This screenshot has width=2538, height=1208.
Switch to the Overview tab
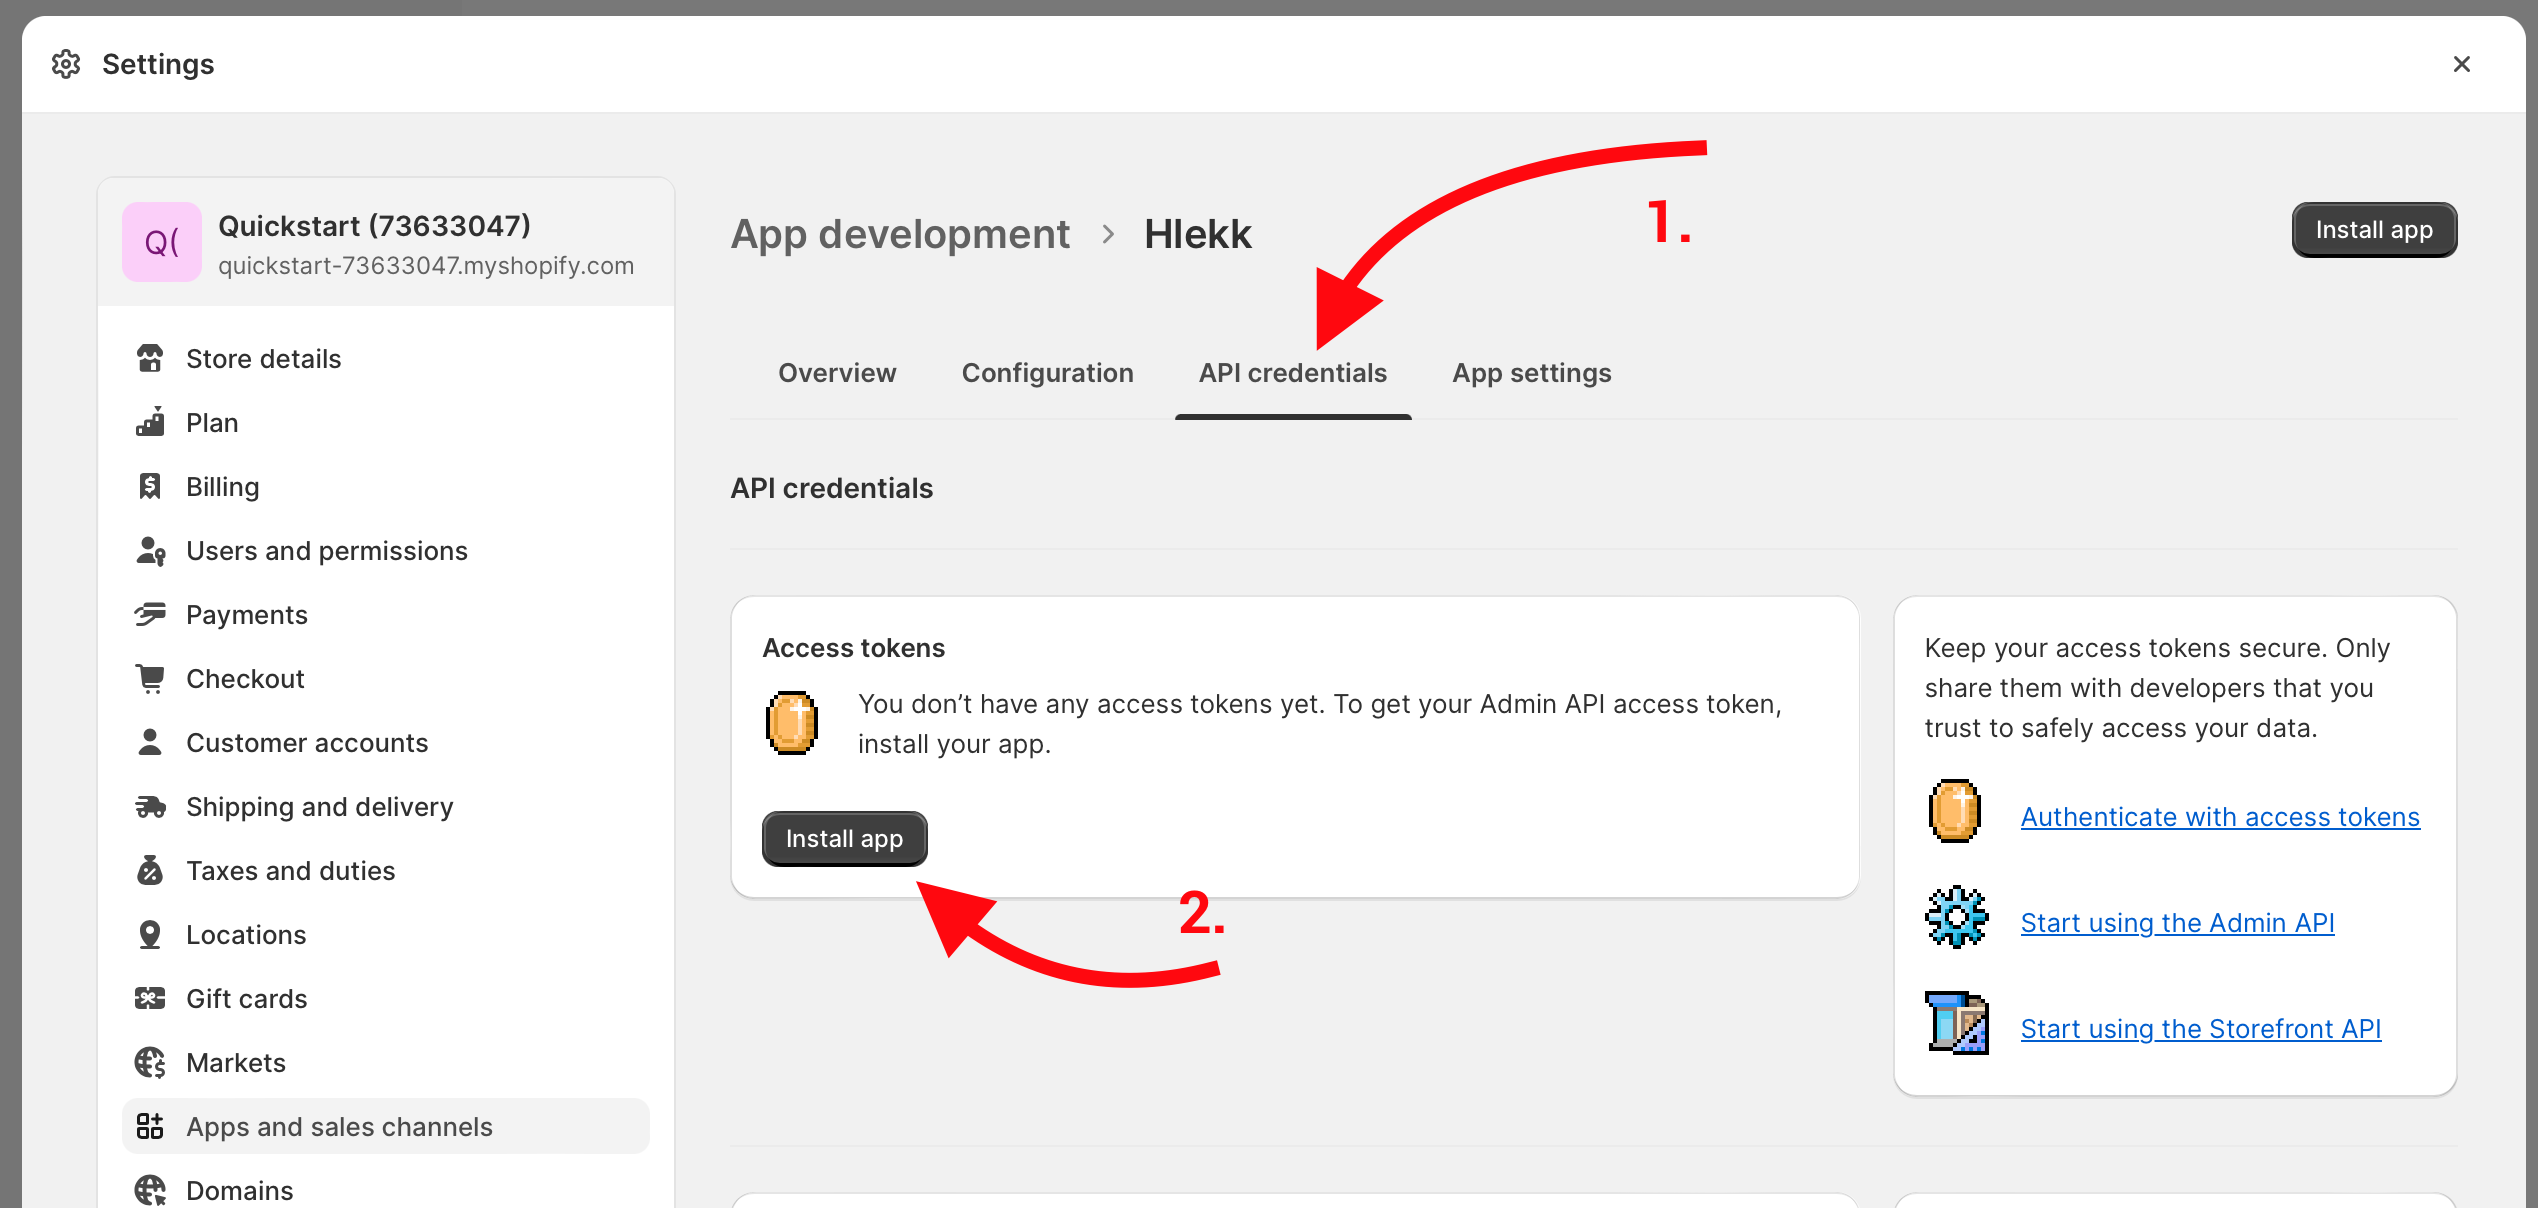tap(837, 373)
